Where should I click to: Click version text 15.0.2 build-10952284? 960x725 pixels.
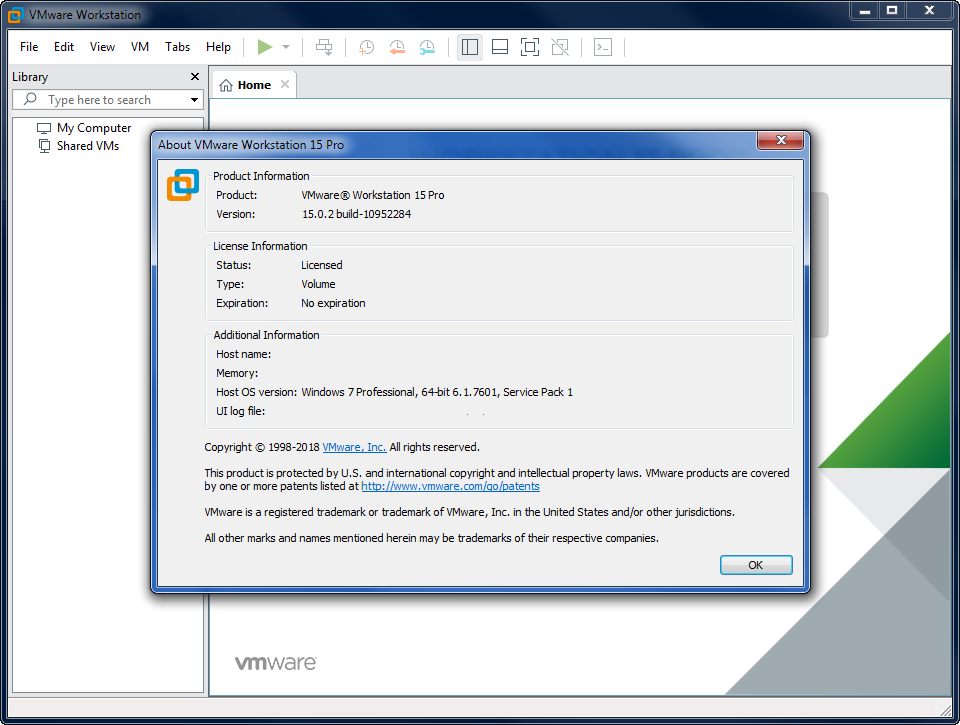[x=356, y=214]
